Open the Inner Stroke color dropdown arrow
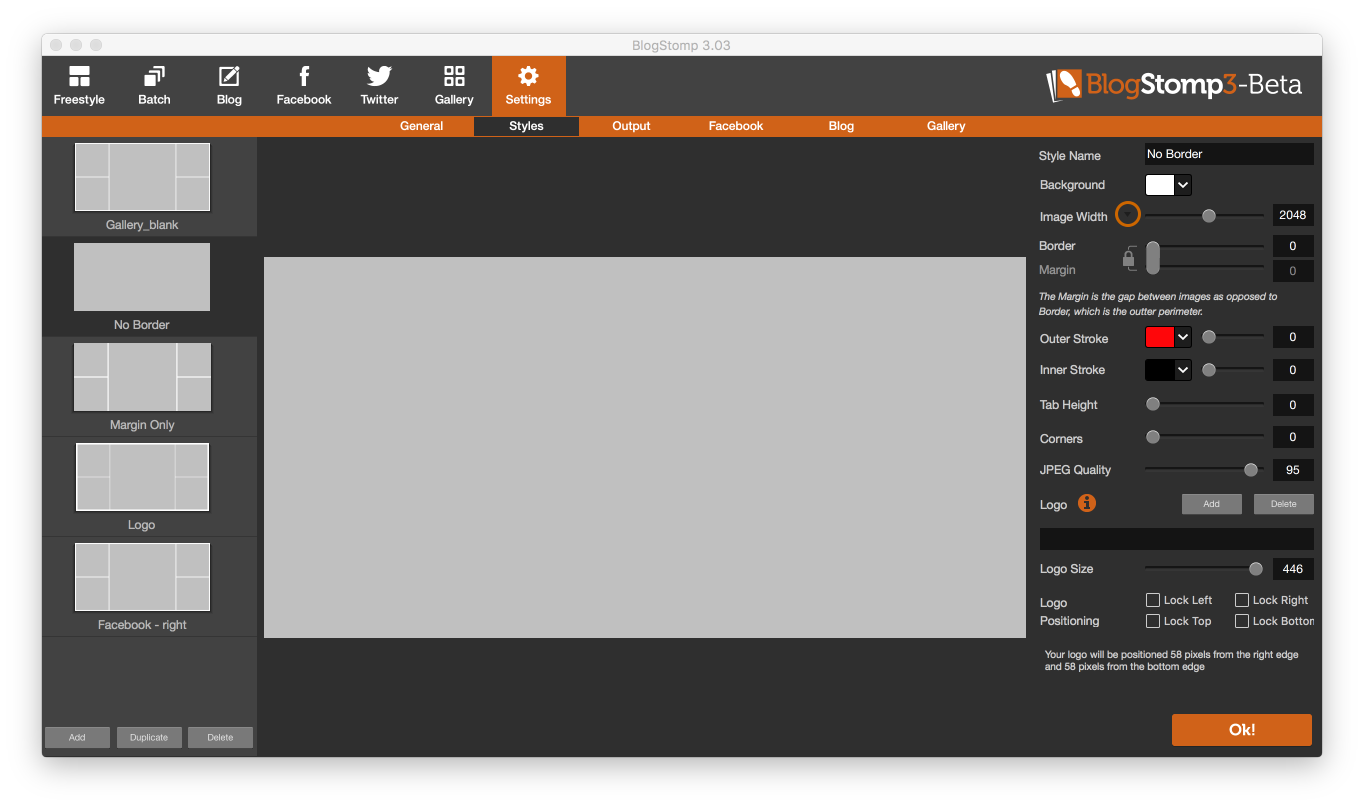This screenshot has height=807, width=1364. [1183, 370]
